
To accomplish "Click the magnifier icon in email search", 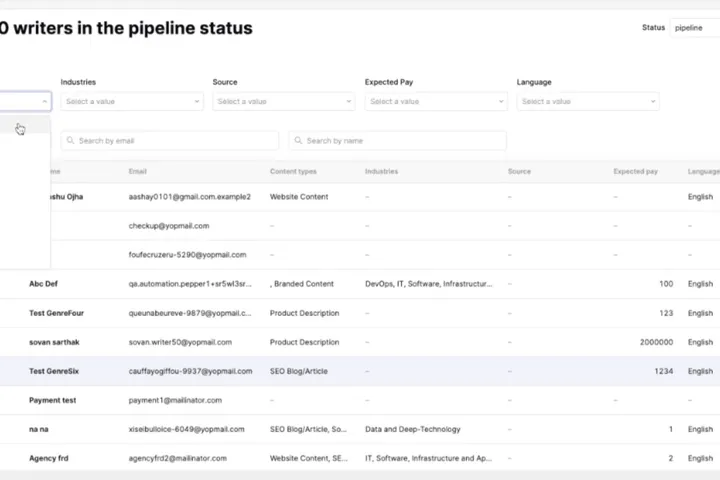I will (x=70, y=140).
